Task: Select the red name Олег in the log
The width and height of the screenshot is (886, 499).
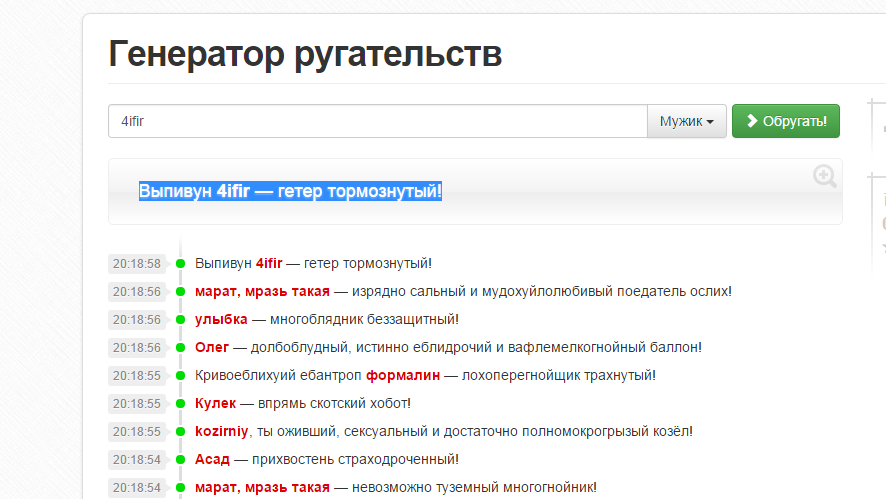Action: (212, 347)
